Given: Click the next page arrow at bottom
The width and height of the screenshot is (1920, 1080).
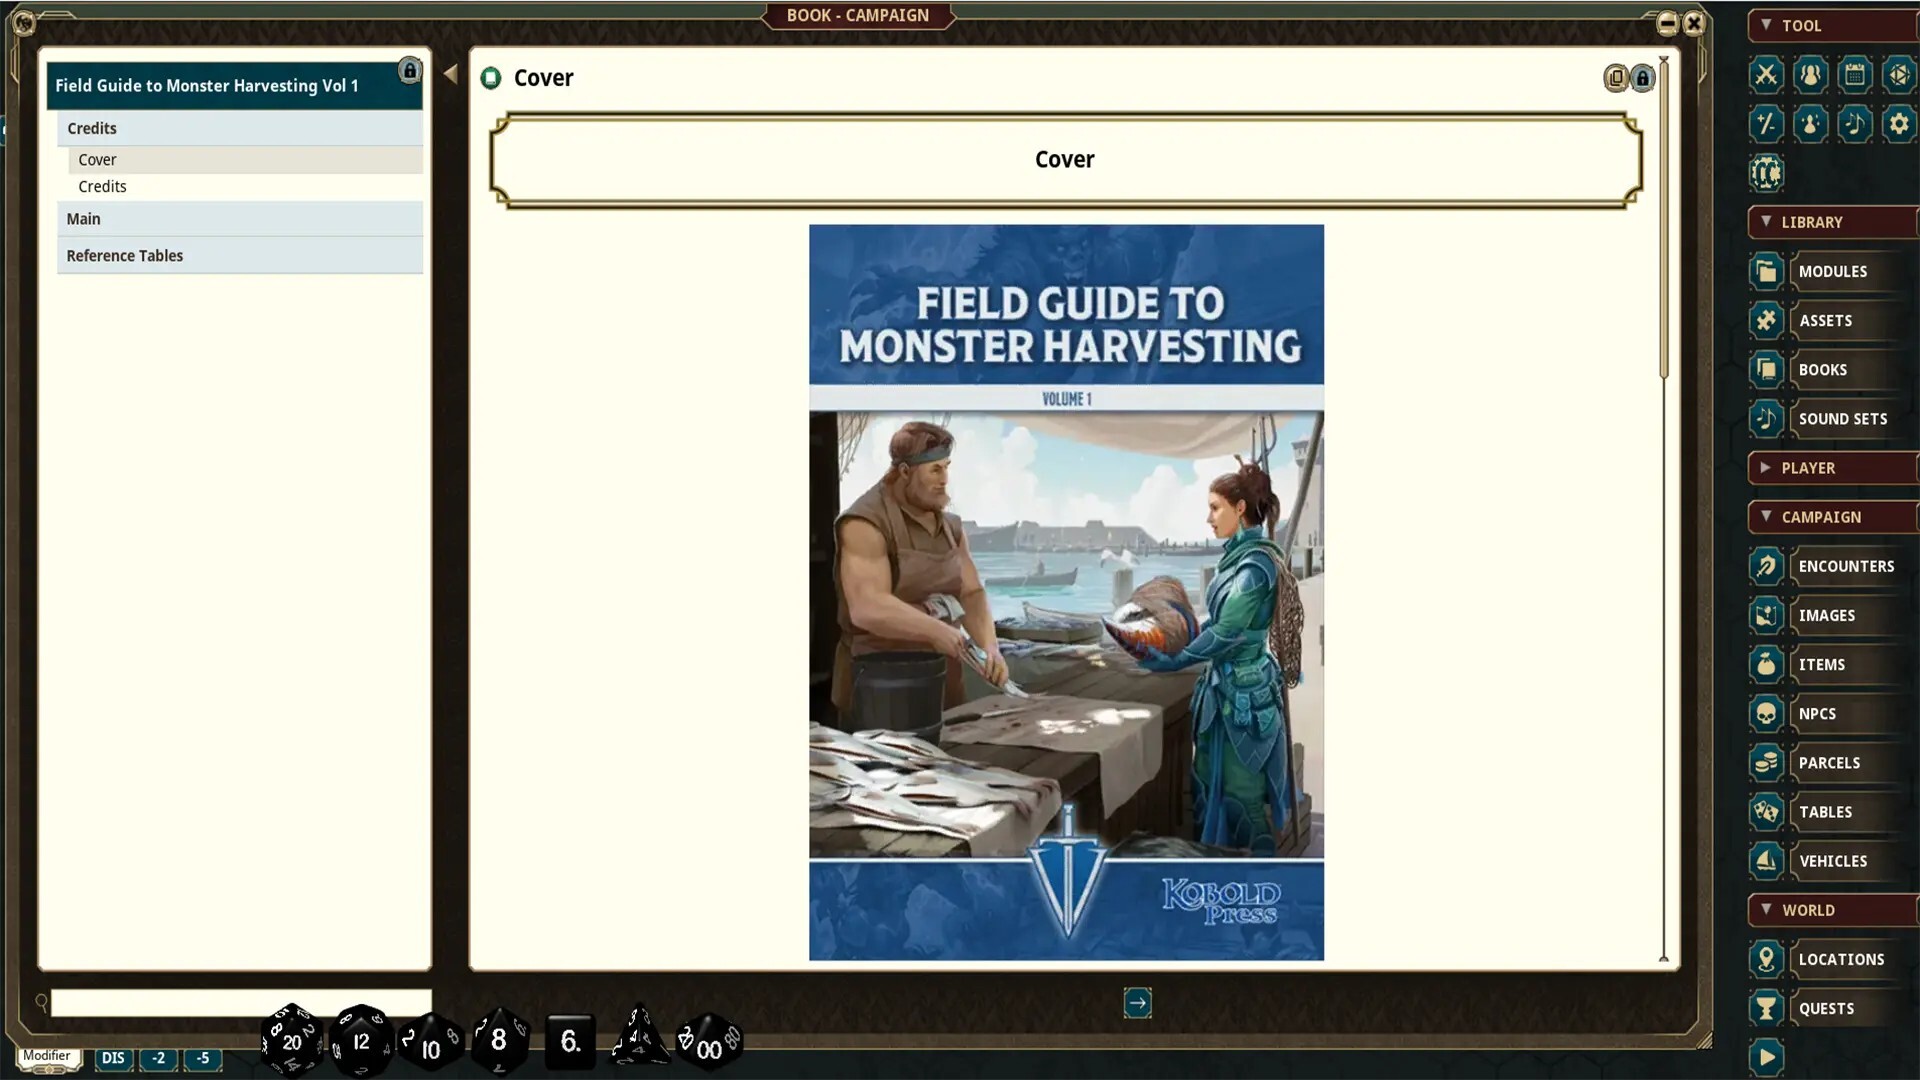Looking at the screenshot, I should 1138,1003.
